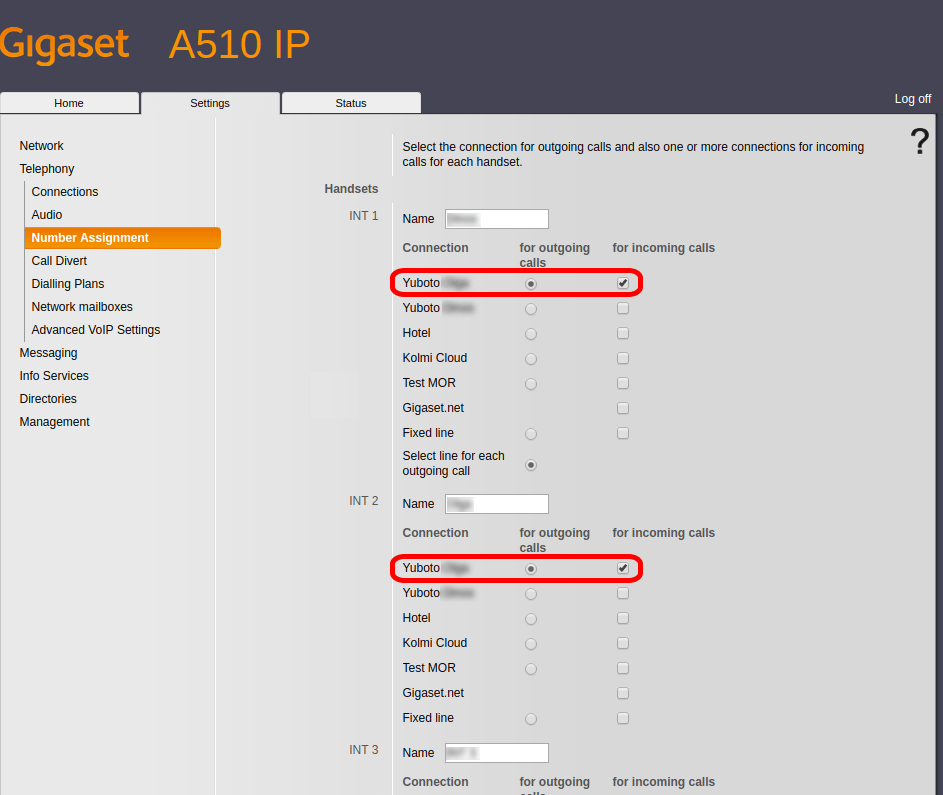Select second Yuboto outgoing radio for INT 1
Screen dimensions: 943x795
530,309
